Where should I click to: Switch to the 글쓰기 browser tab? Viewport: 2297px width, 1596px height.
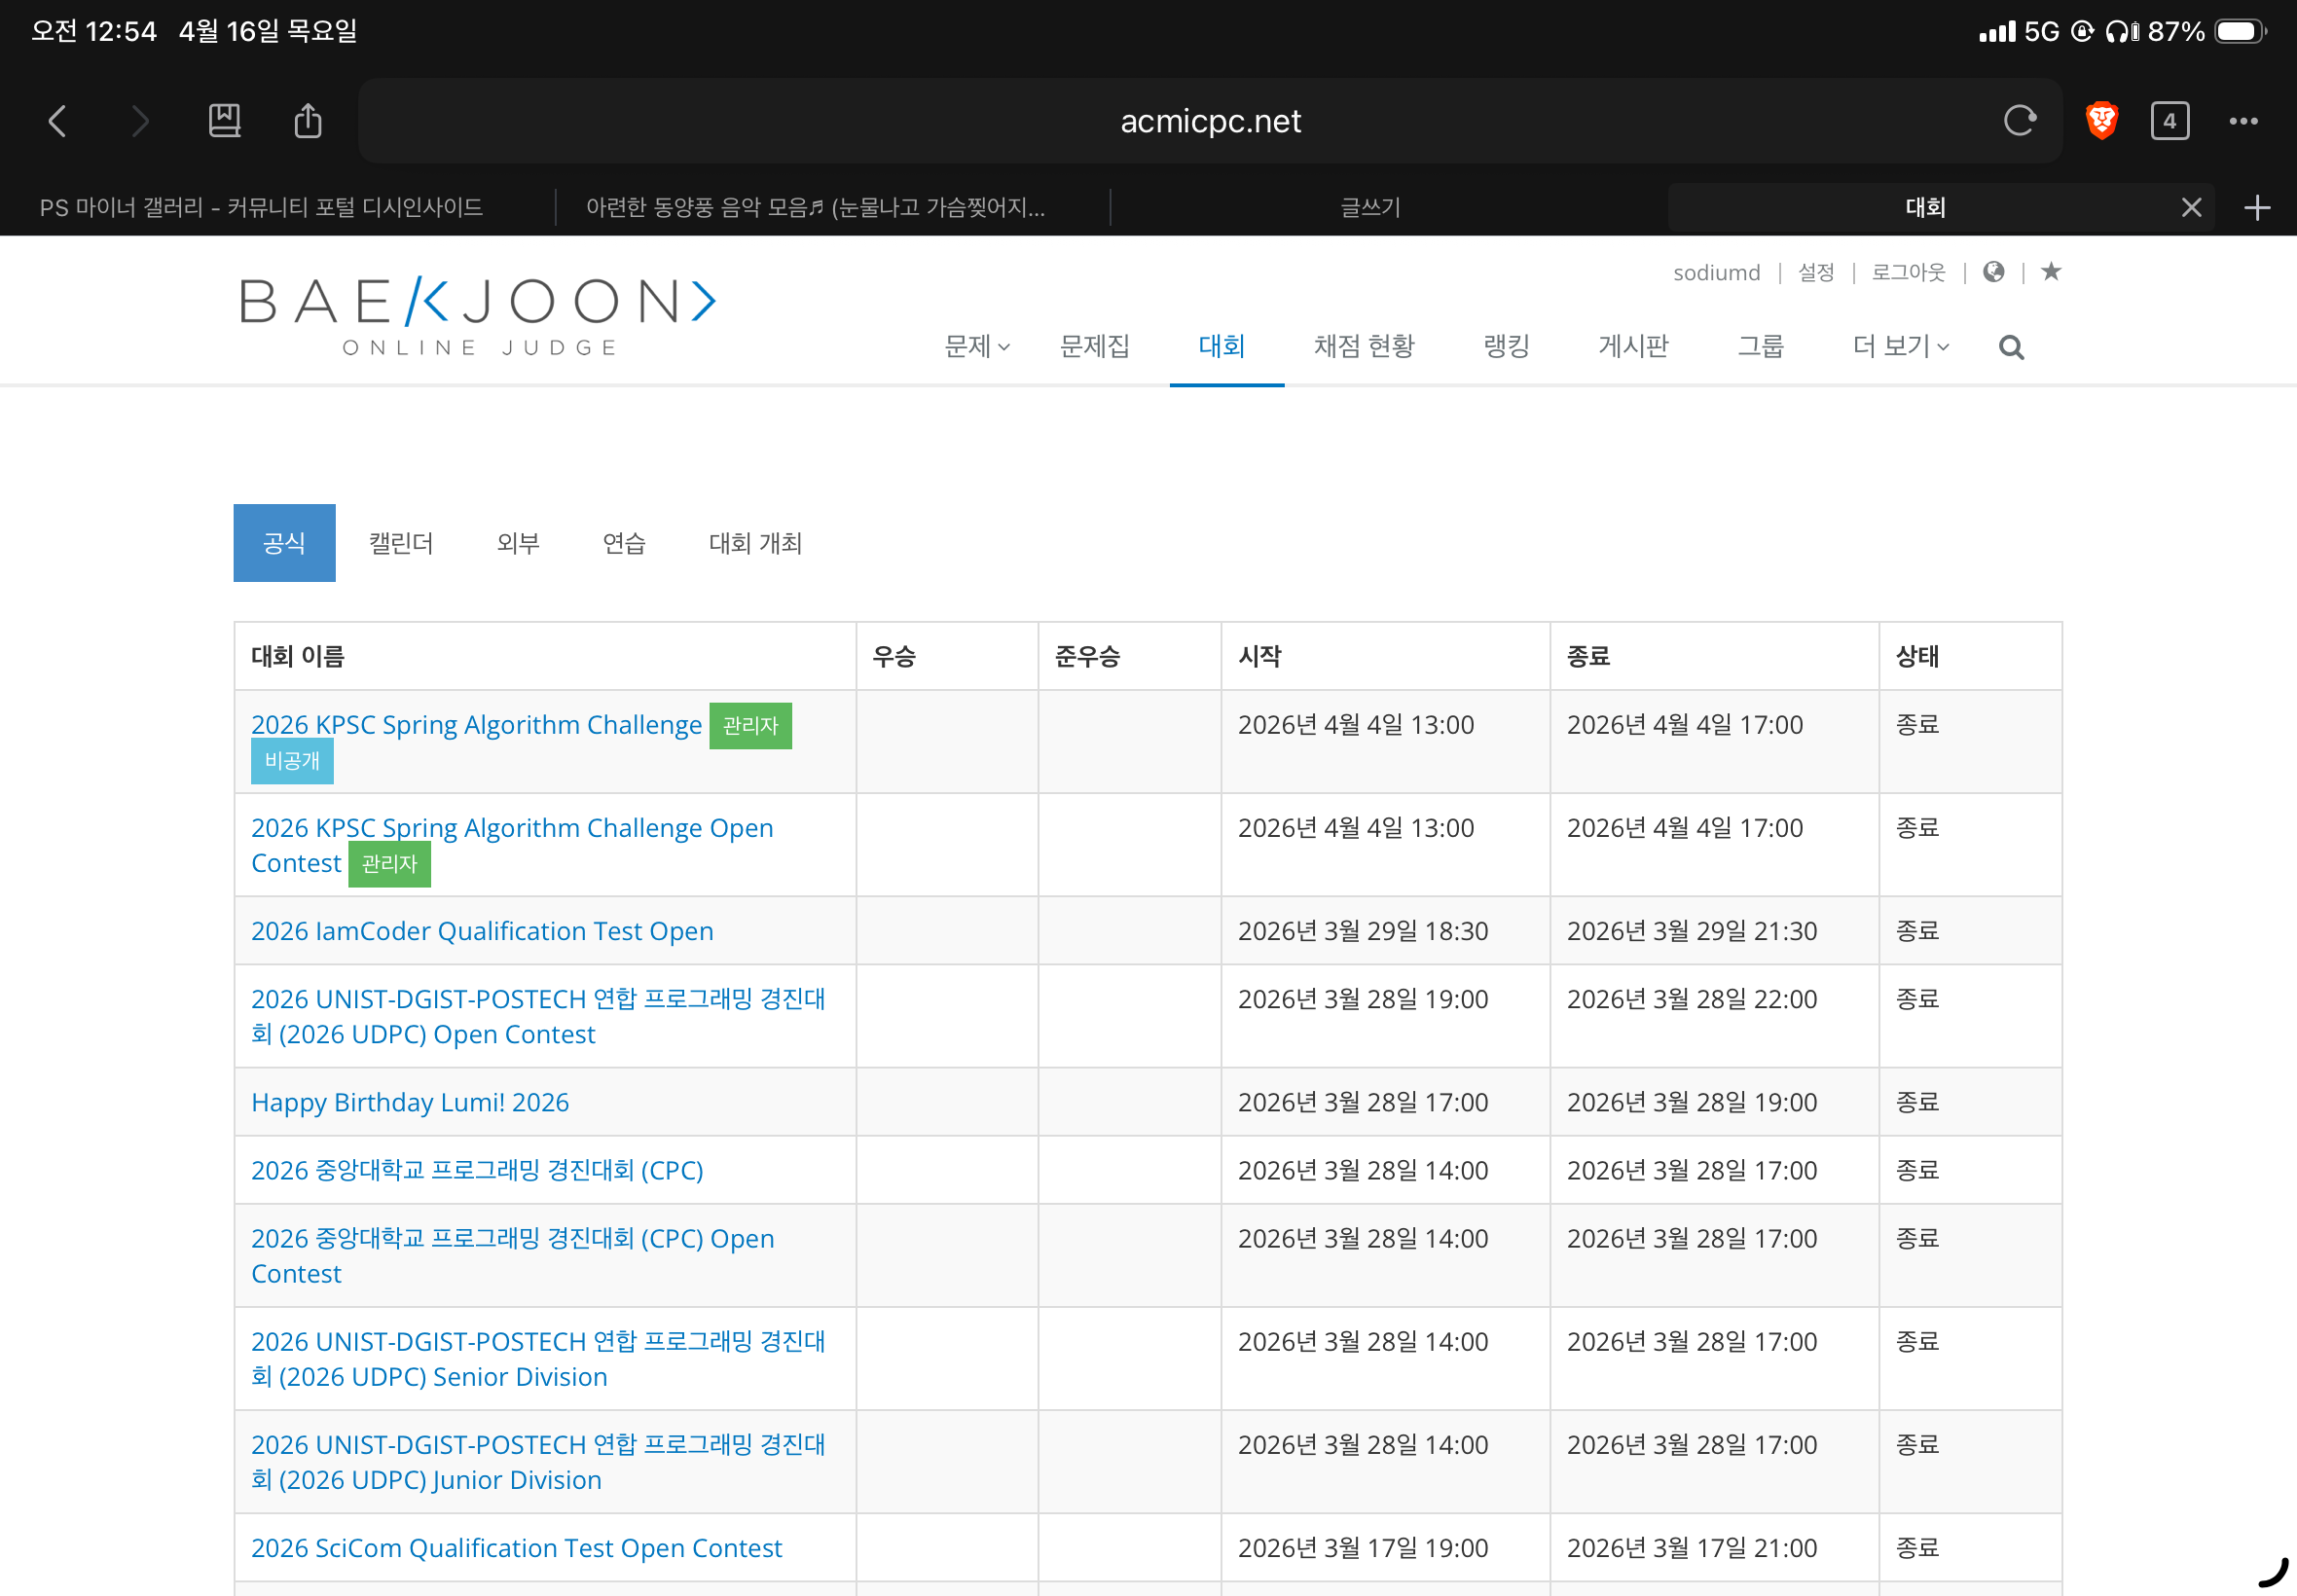tap(1370, 208)
